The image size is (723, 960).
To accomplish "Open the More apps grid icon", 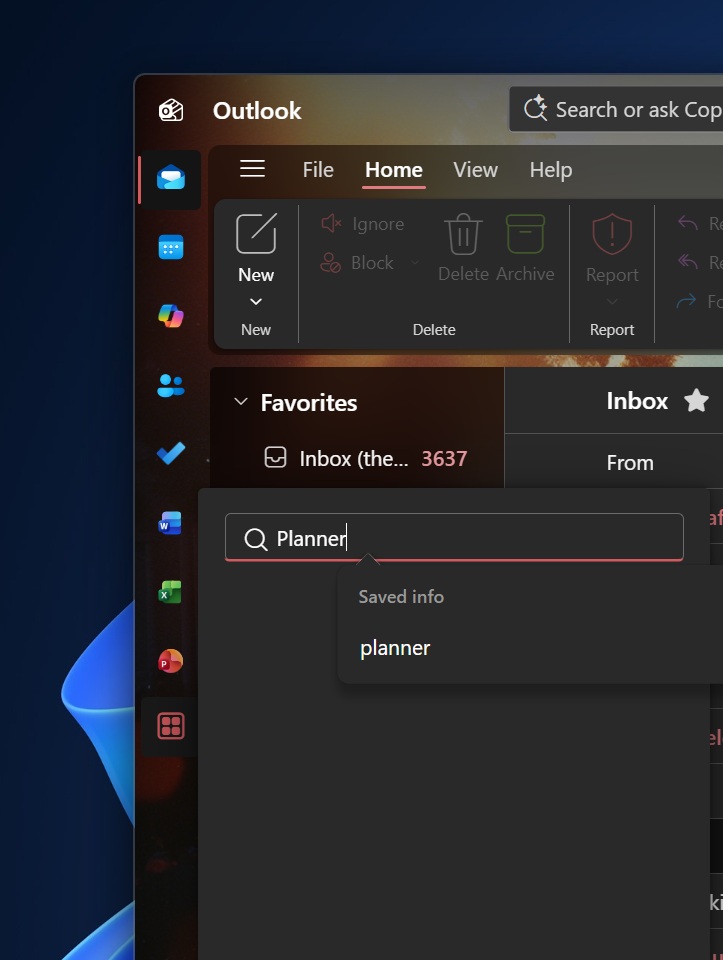I will click(x=171, y=727).
